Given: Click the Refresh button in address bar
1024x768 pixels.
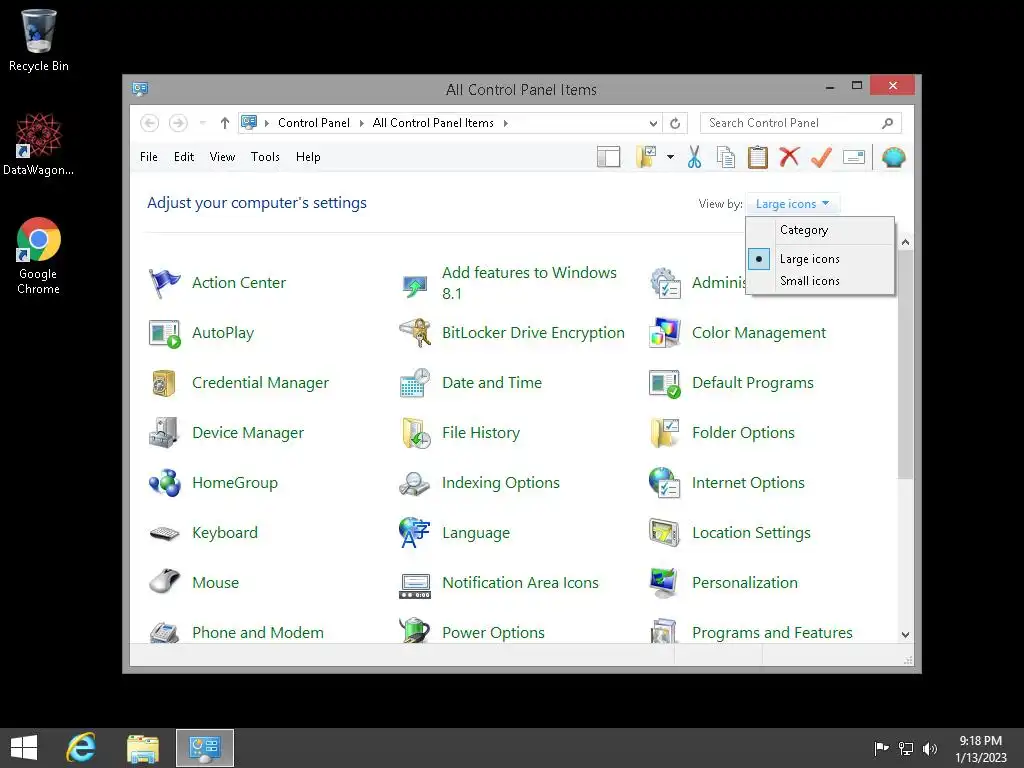Looking at the screenshot, I should point(675,123).
